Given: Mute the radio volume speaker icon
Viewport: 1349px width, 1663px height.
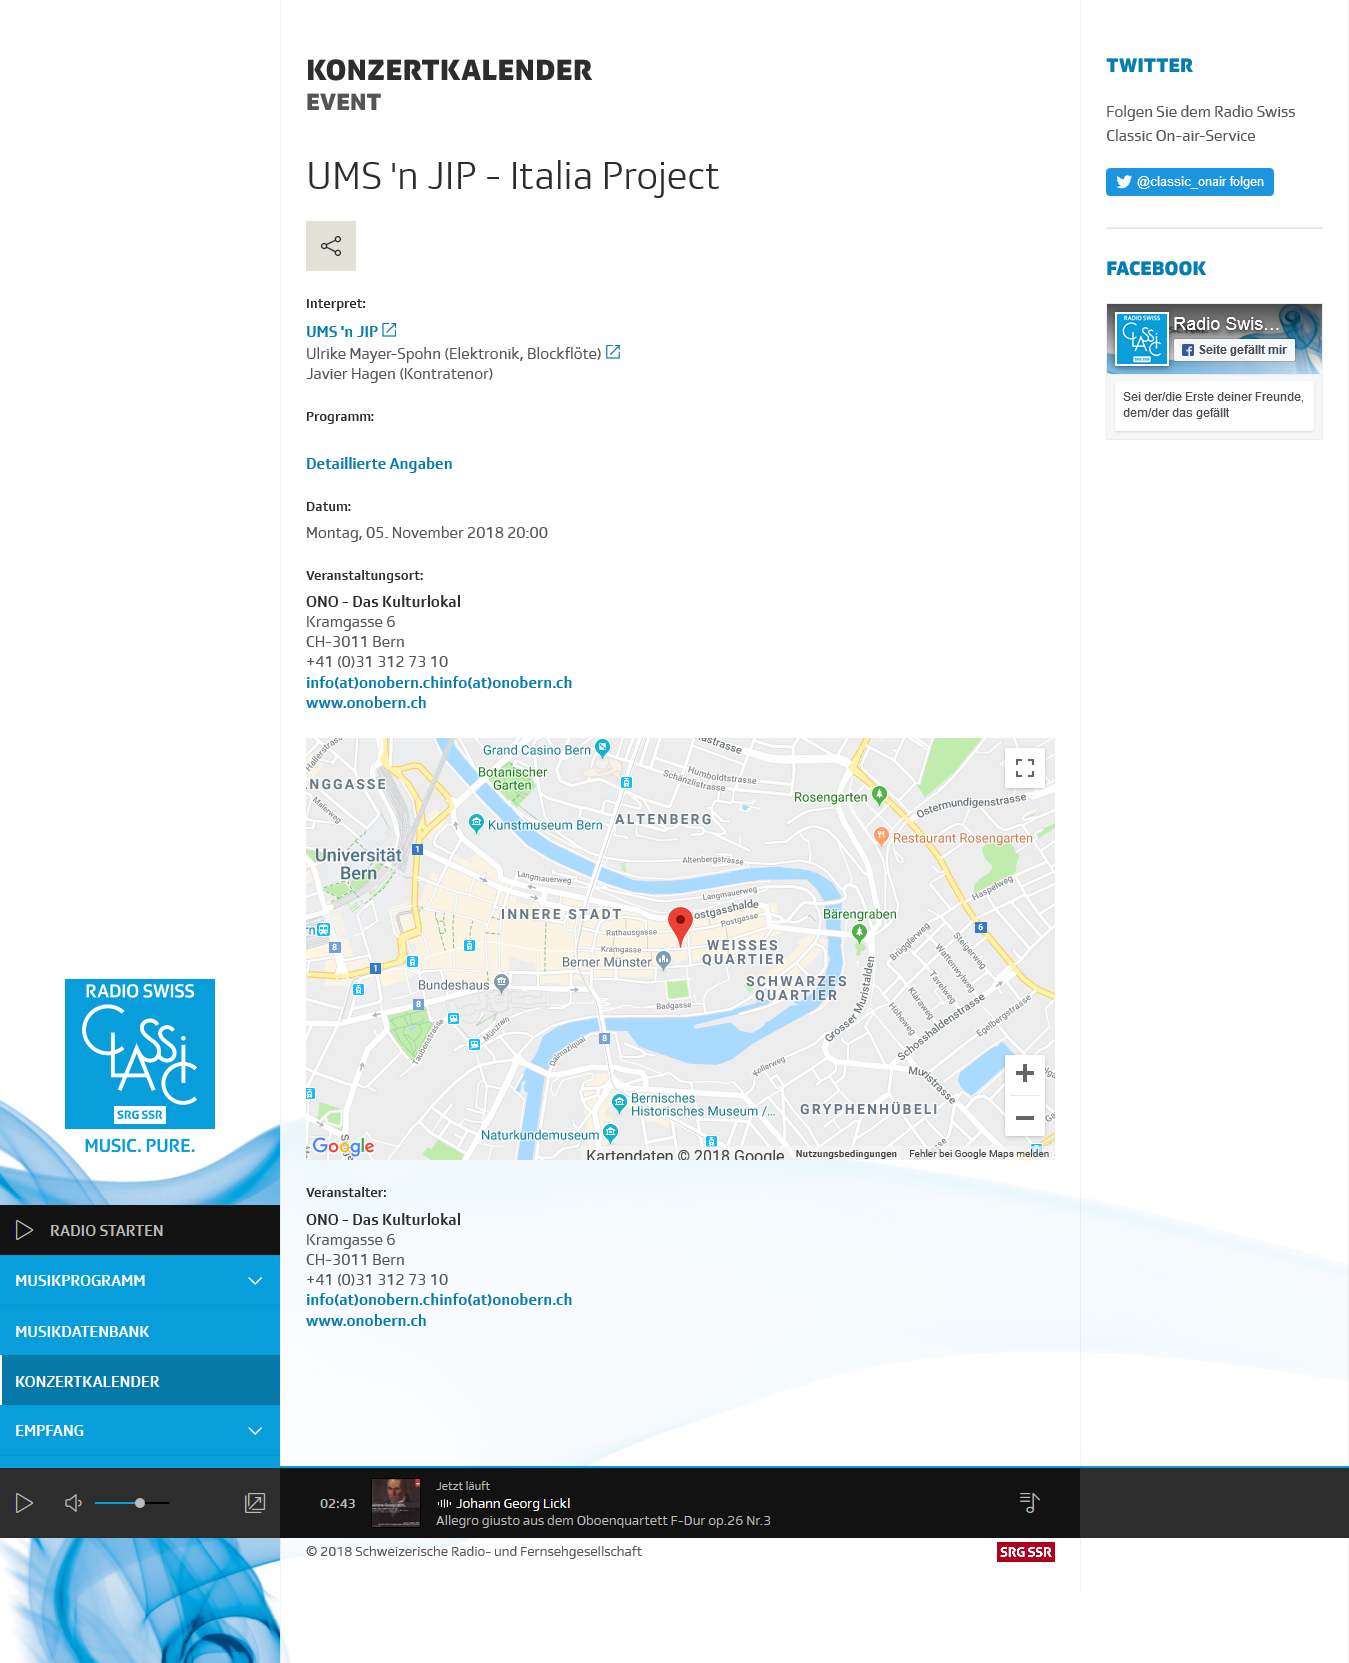Looking at the screenshot, I should [x=73, y=1503].
